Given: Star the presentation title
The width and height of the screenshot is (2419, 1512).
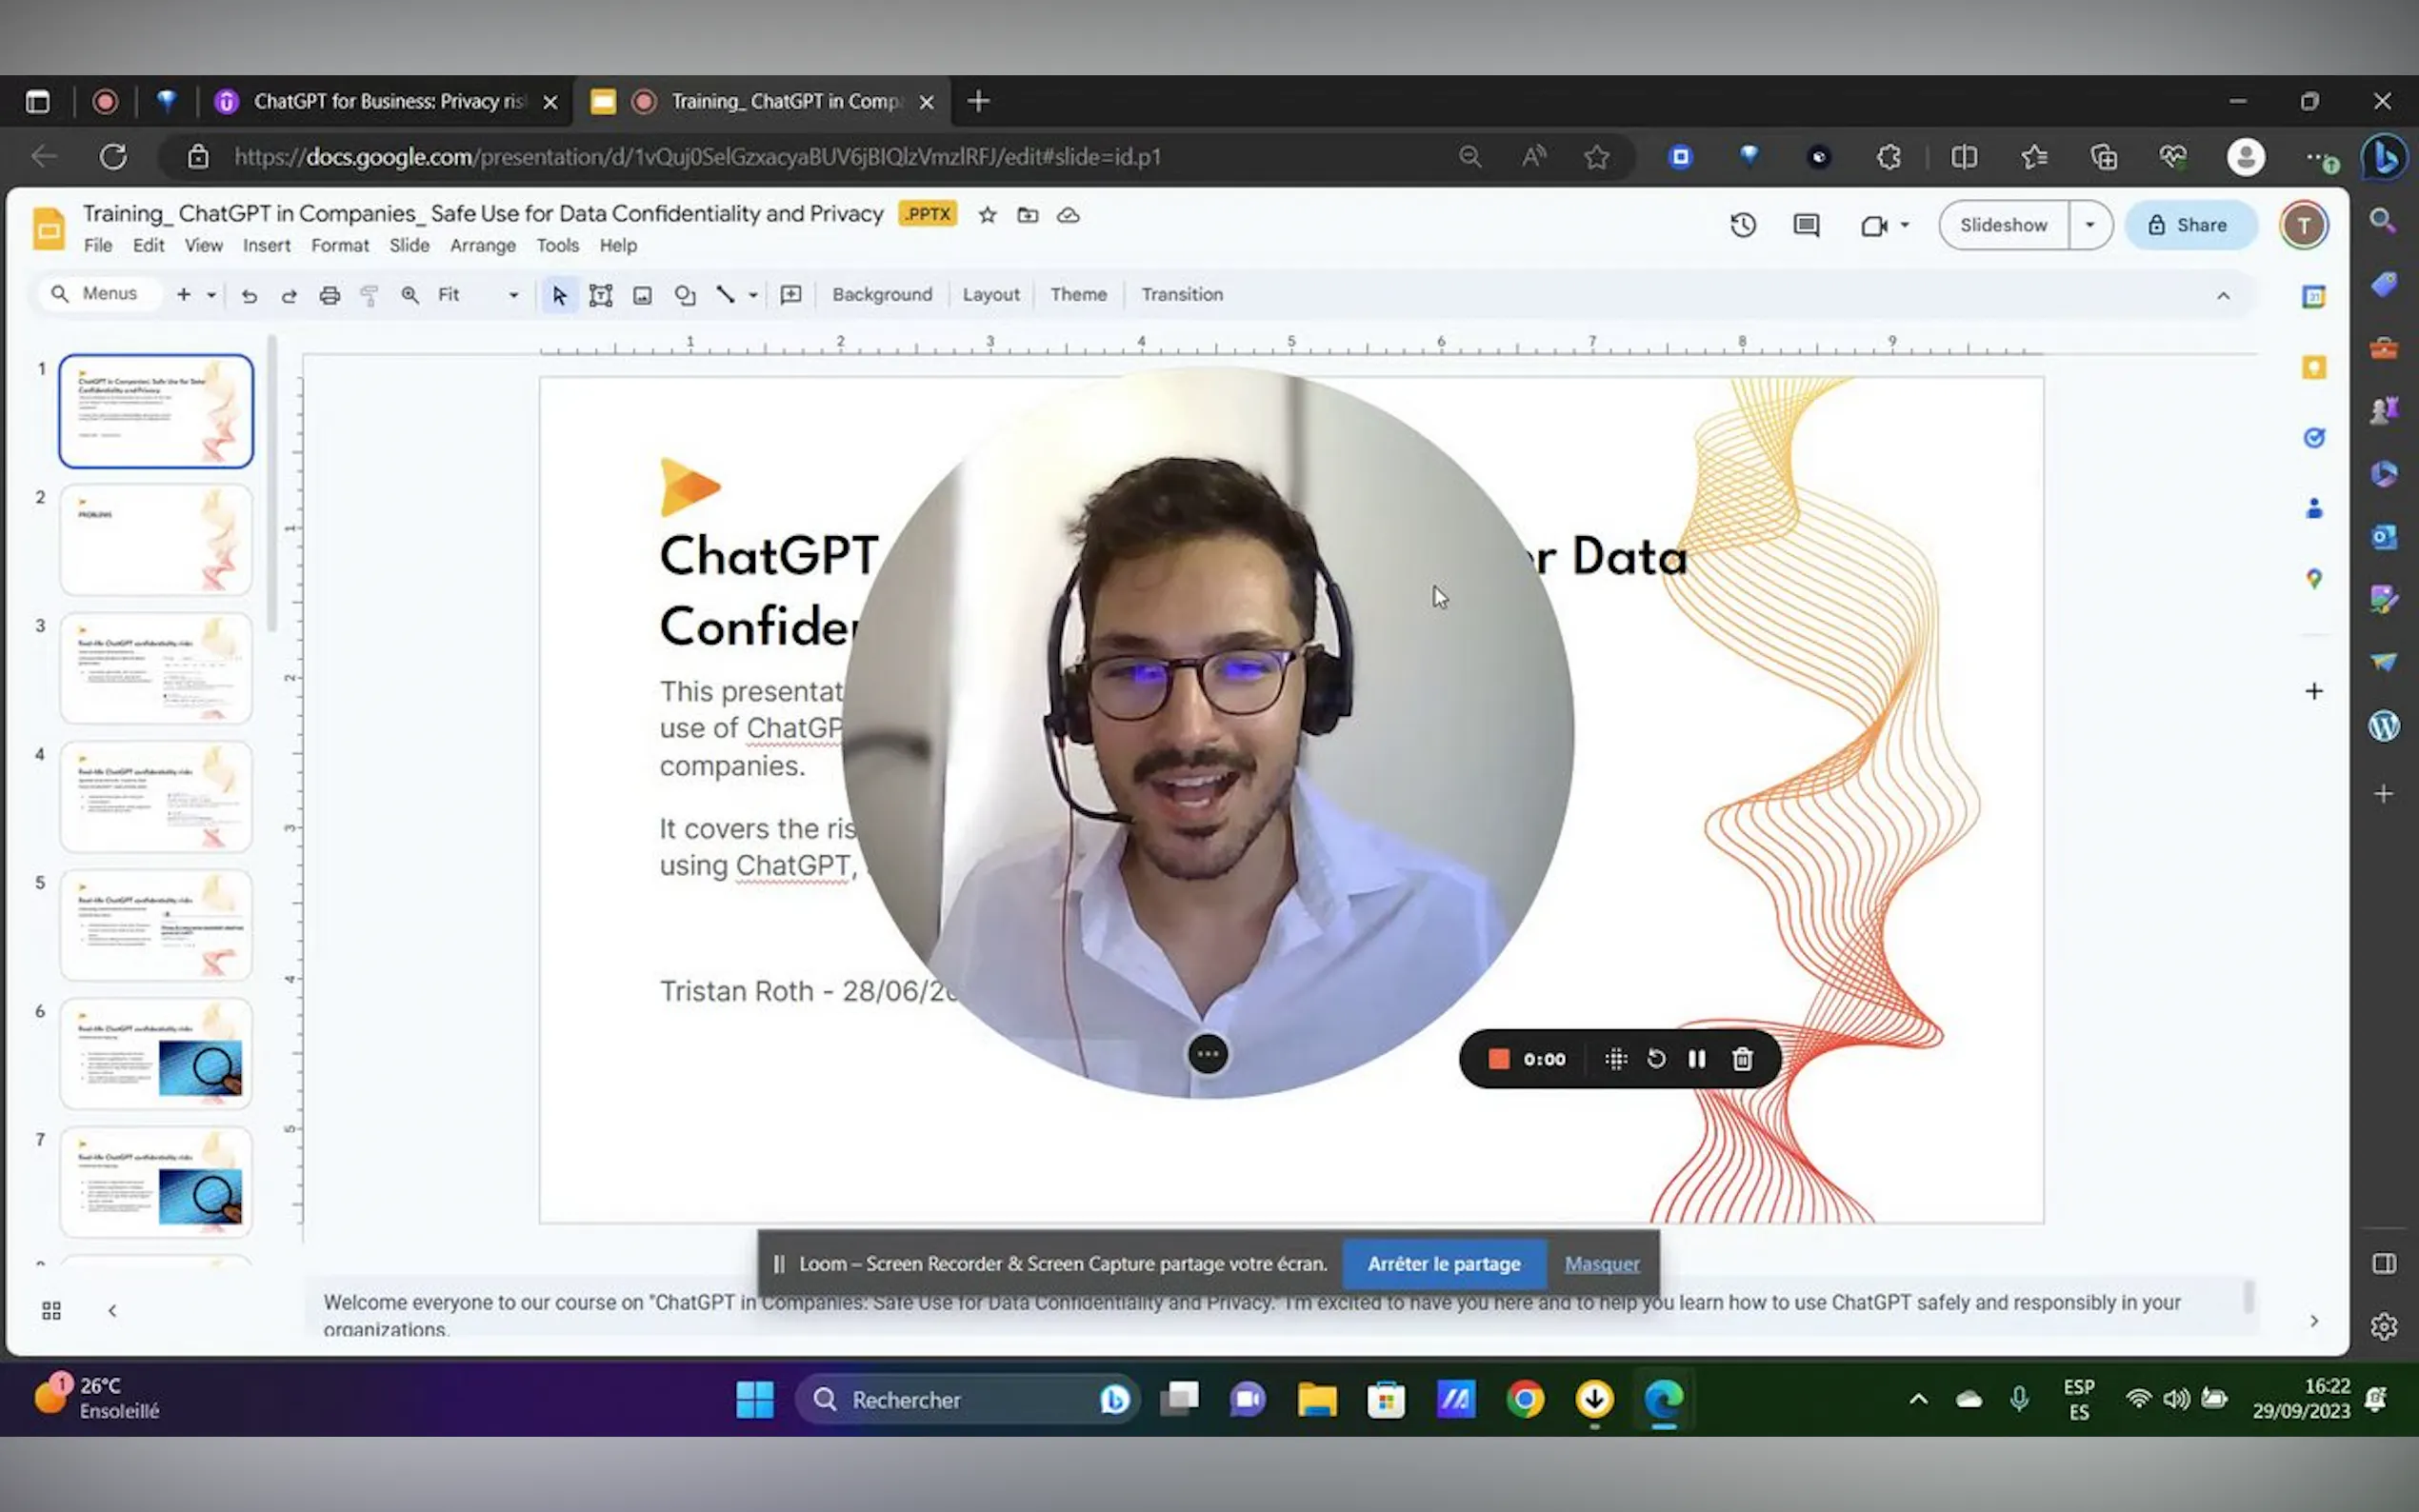Looking at the screenshot, I should click(x=987, y=215).
